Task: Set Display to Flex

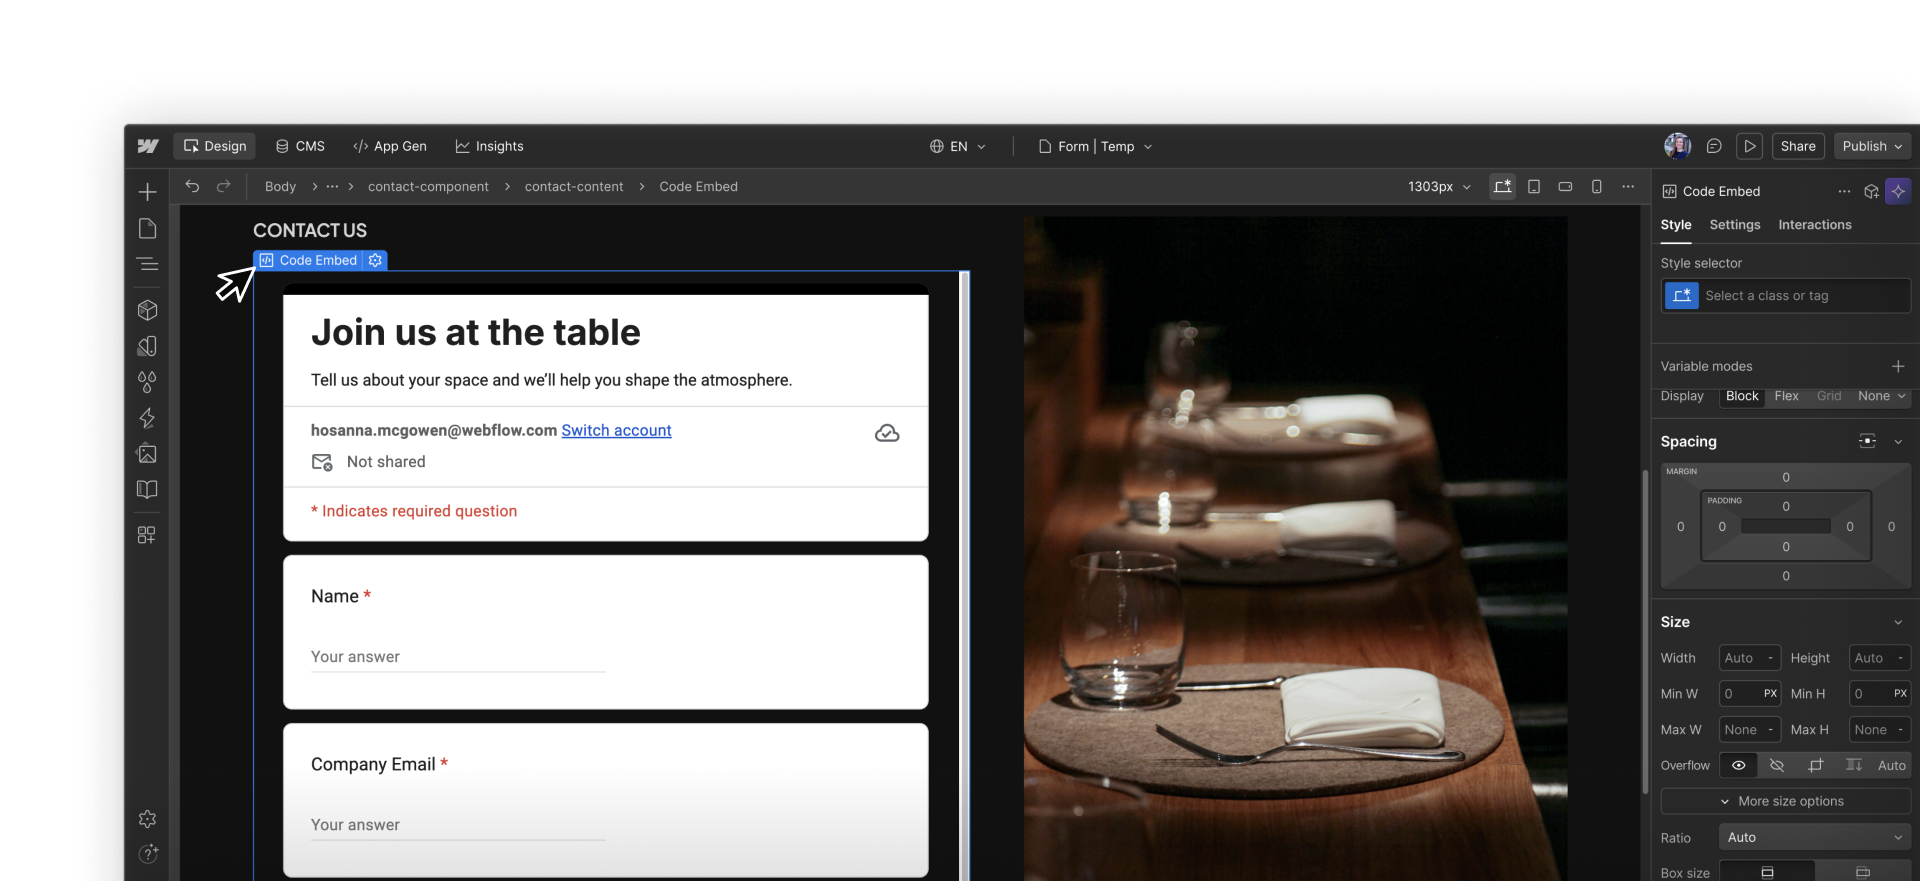Action: pos(1786,396)
